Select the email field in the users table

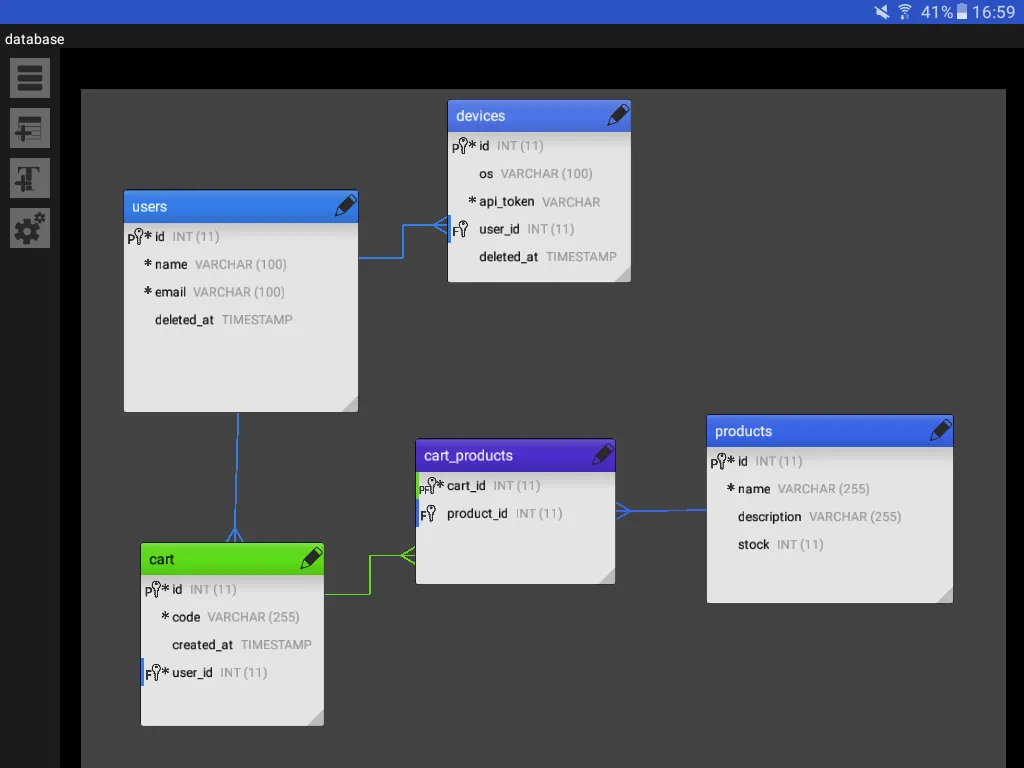tap(165, 292)
